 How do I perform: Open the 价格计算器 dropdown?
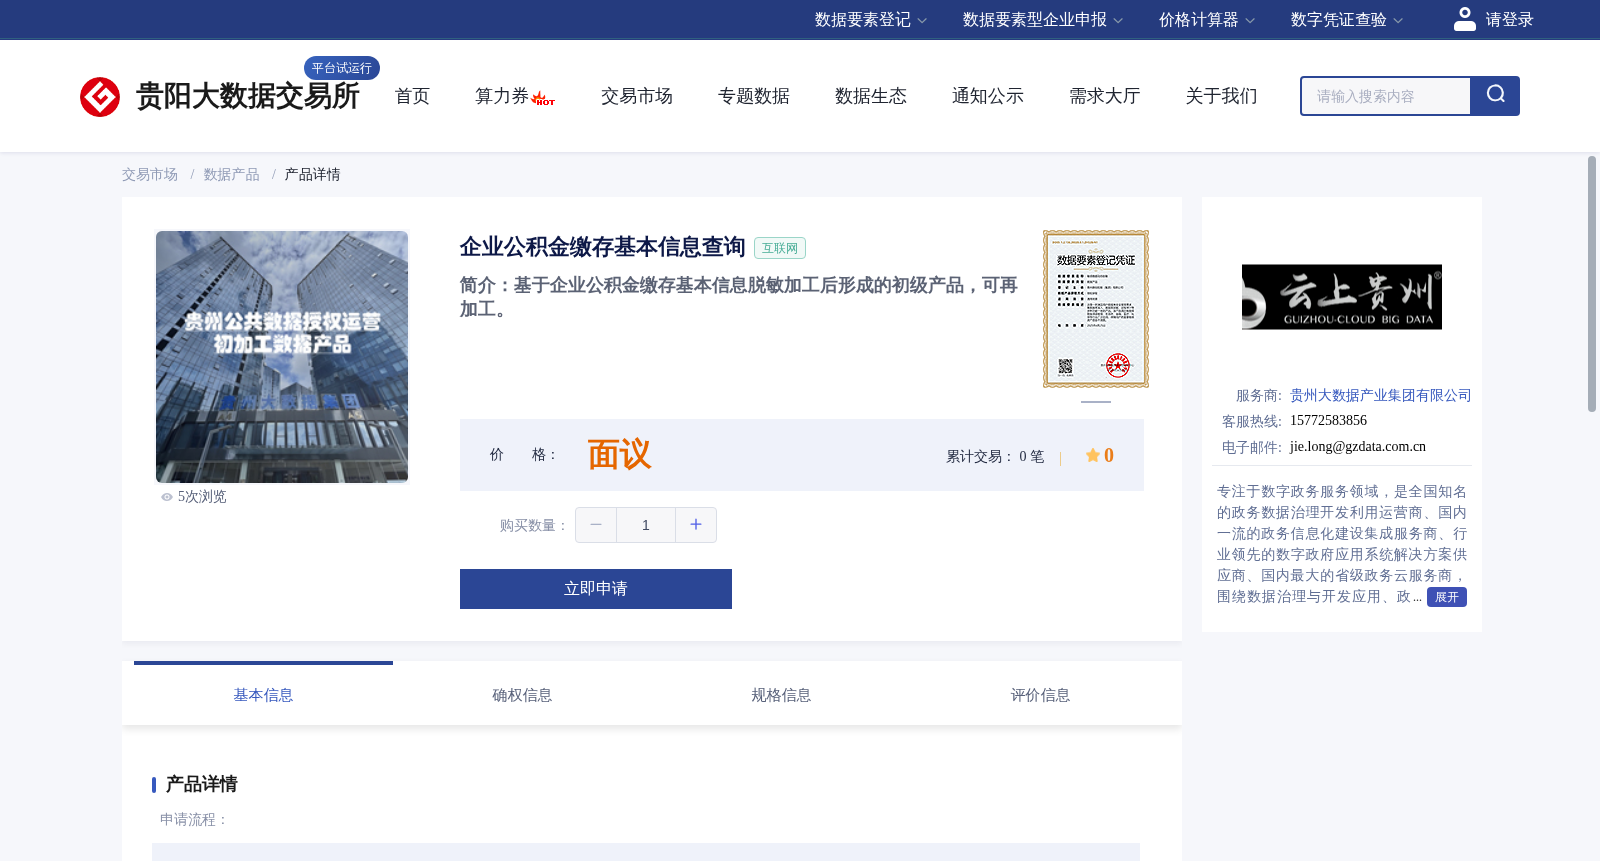point(1207,20)
